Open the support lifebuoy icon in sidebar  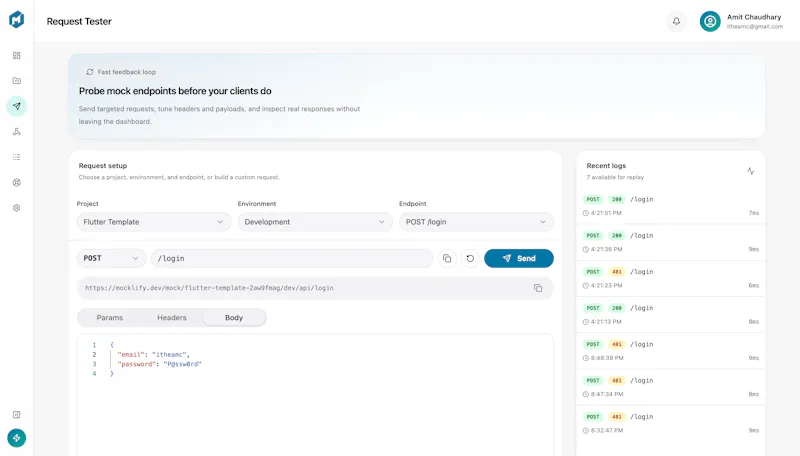(16, 183)
